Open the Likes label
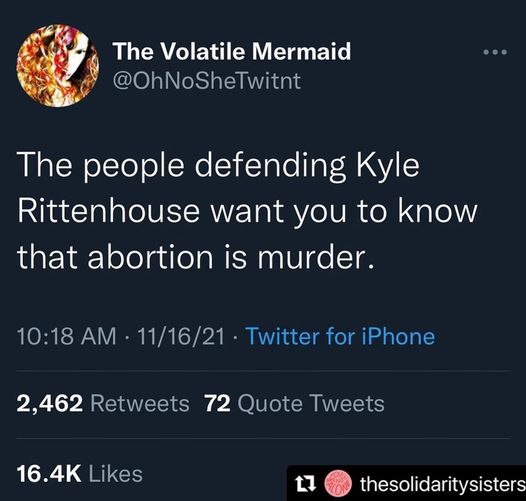Viewport: 526px width, 501px height. coord(116,474)
